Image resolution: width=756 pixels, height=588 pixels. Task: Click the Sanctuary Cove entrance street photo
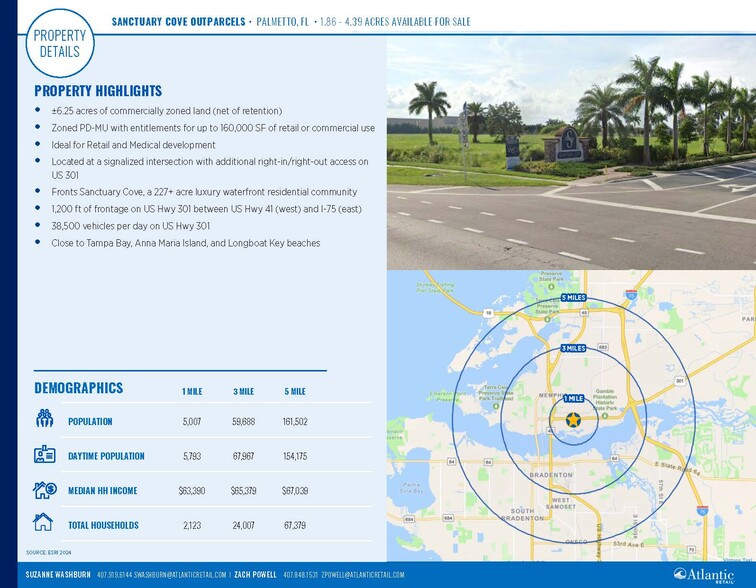570,150
